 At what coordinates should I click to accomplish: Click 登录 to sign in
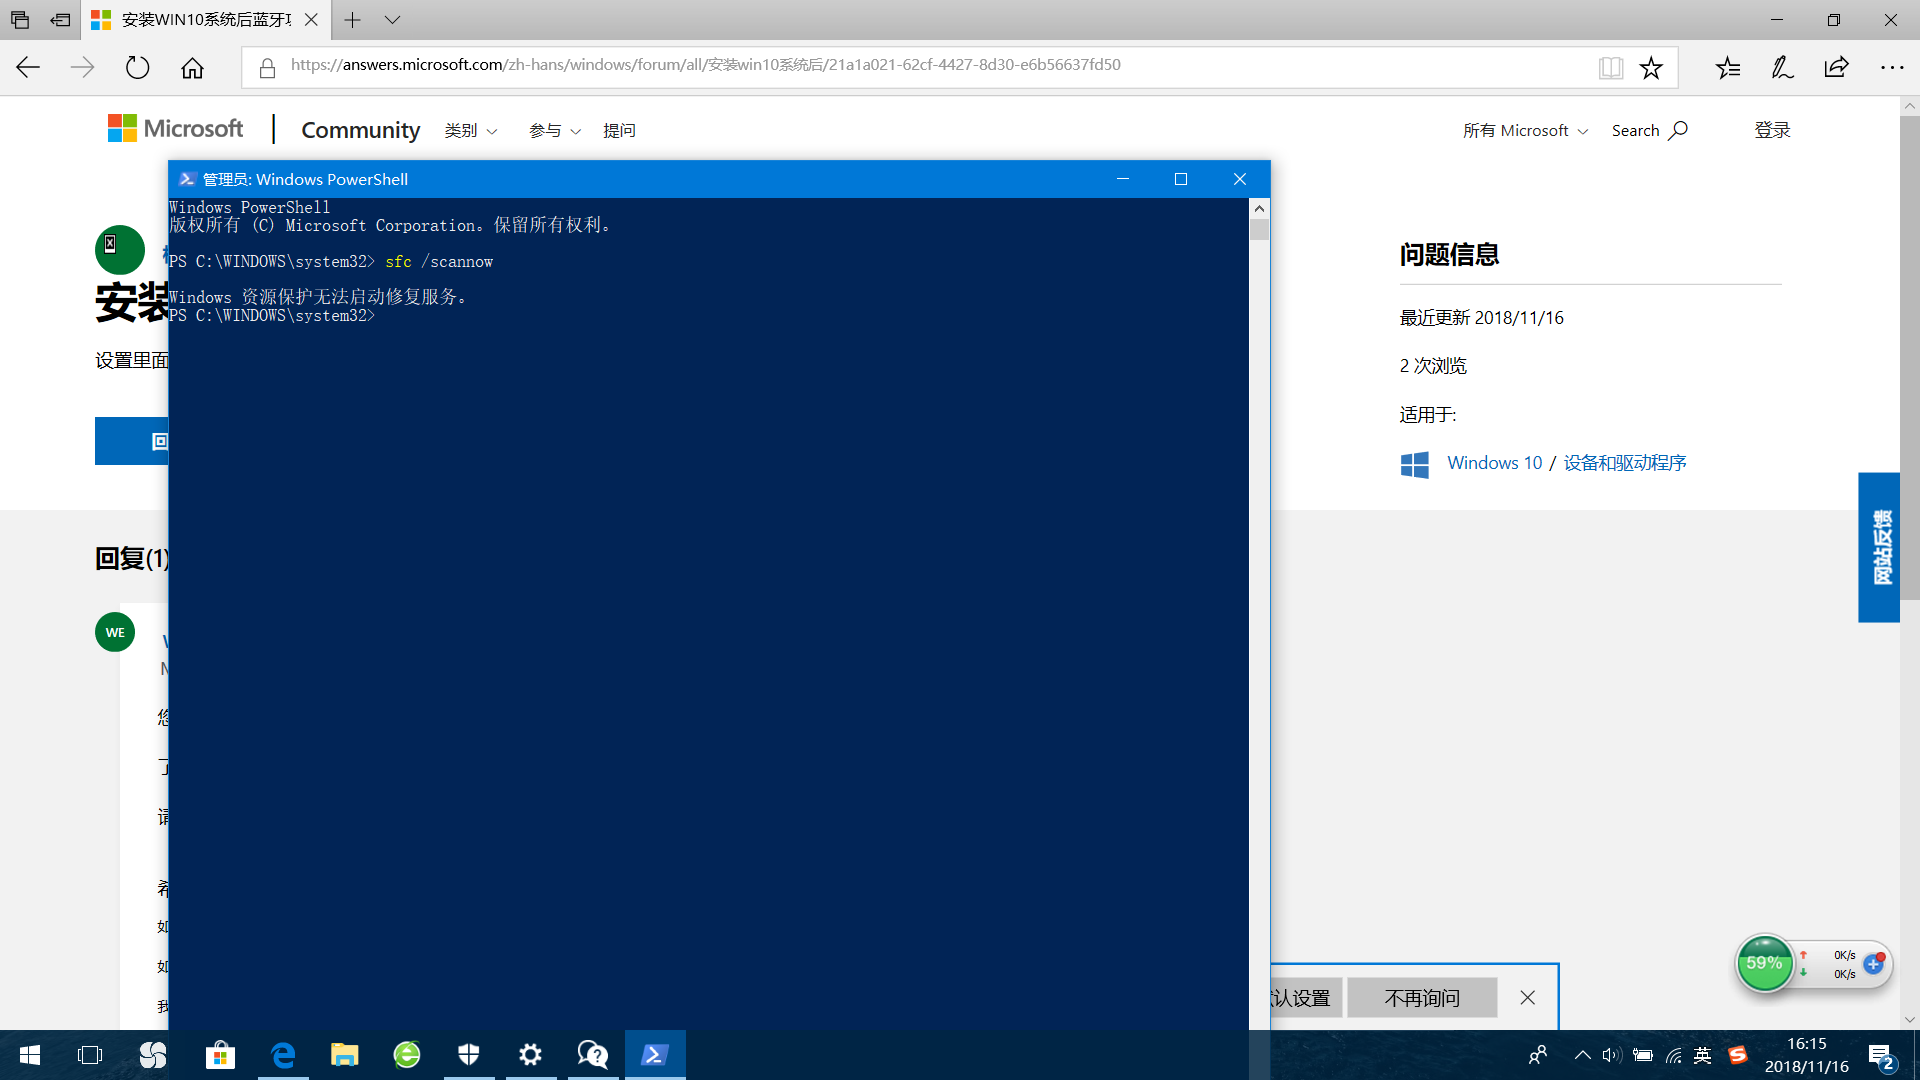click(x=1772, y=130)
